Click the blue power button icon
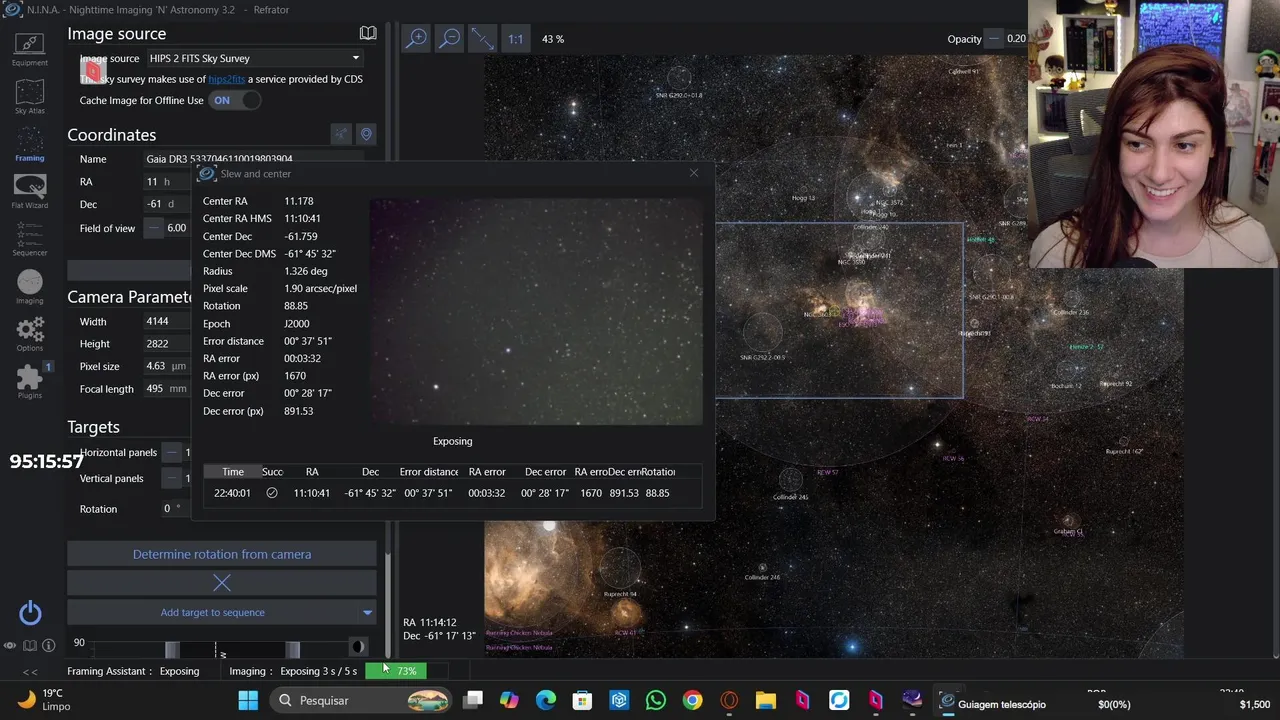The height and width of the screenshot is (720, 1280). [30, 612]
